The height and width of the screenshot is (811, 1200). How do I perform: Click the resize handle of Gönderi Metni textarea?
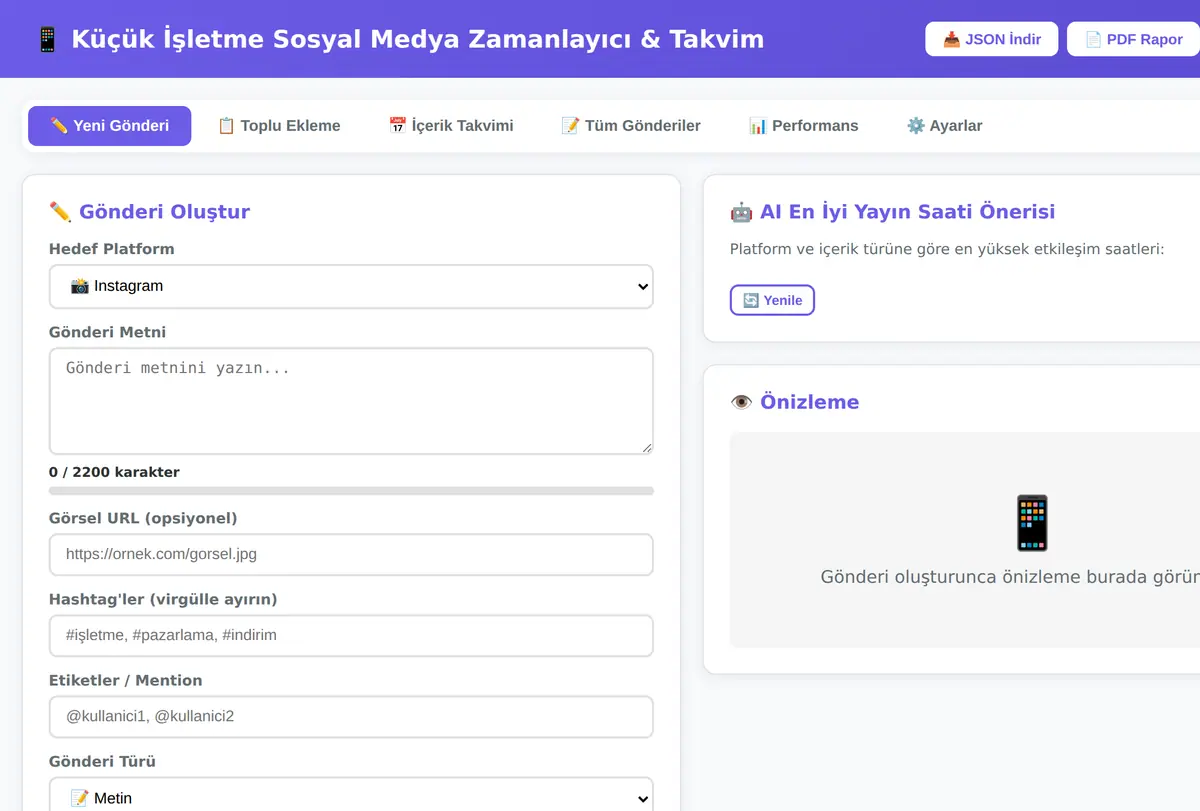tap(647, 448)
